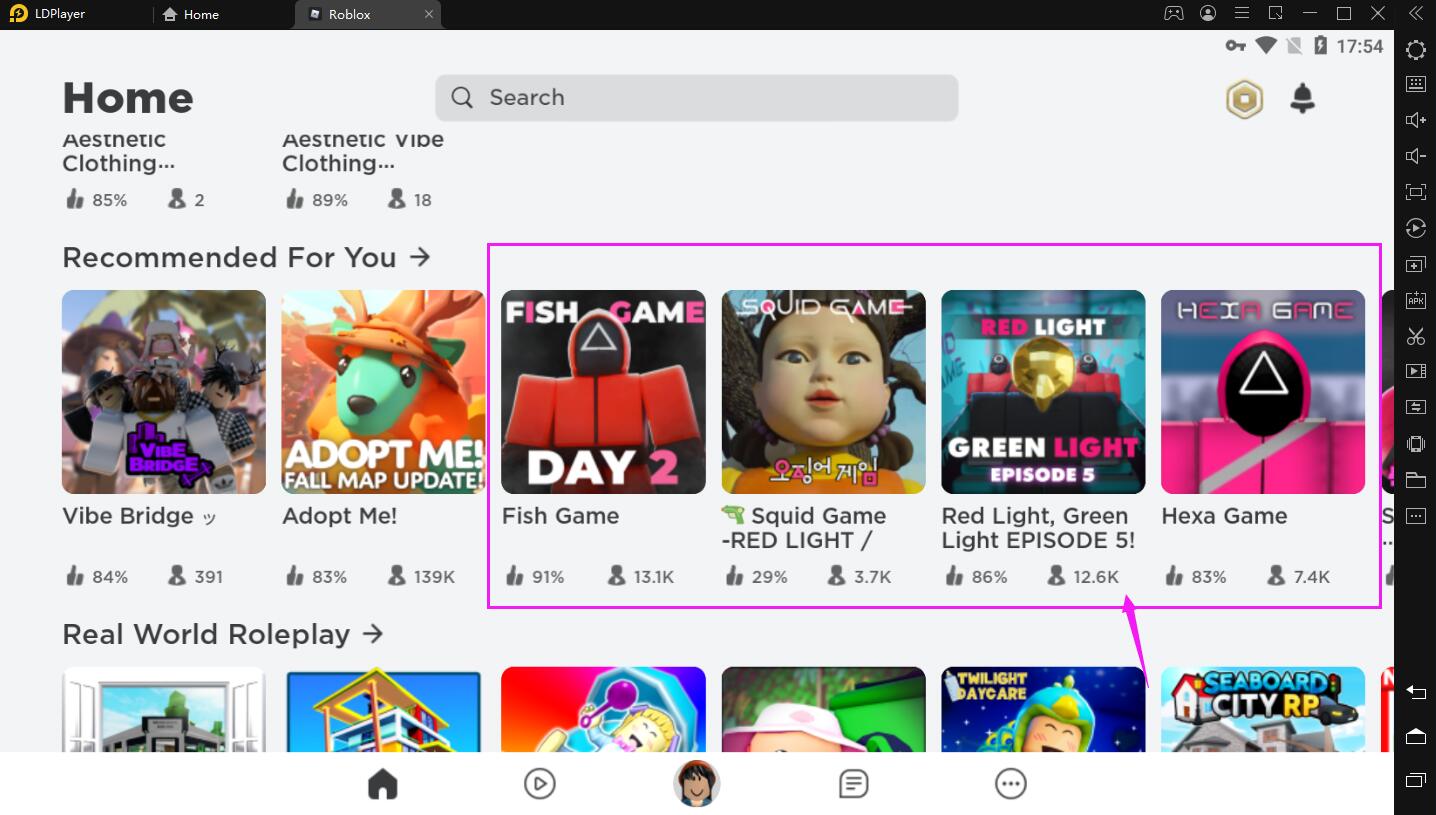Open LDPlayer menu hamburger dropdown in title bar

1242,14
